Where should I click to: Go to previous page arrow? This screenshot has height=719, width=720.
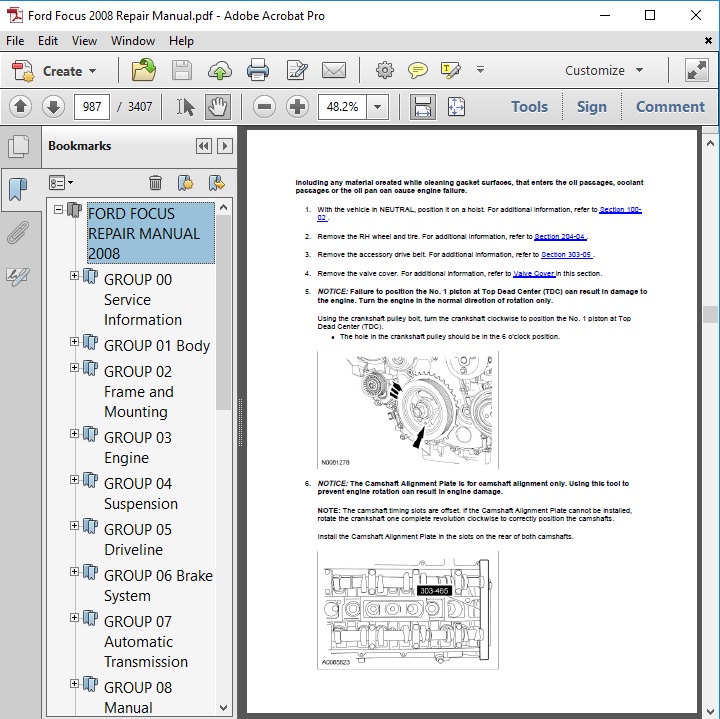point(20,107)
